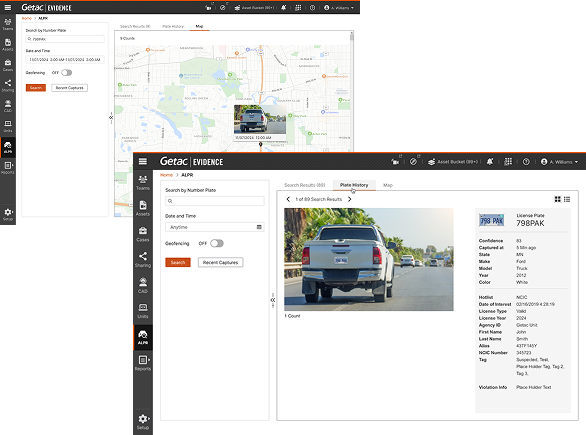586x435 pixels.
Task: Click Search button in front window
Action: click(178, 262)
